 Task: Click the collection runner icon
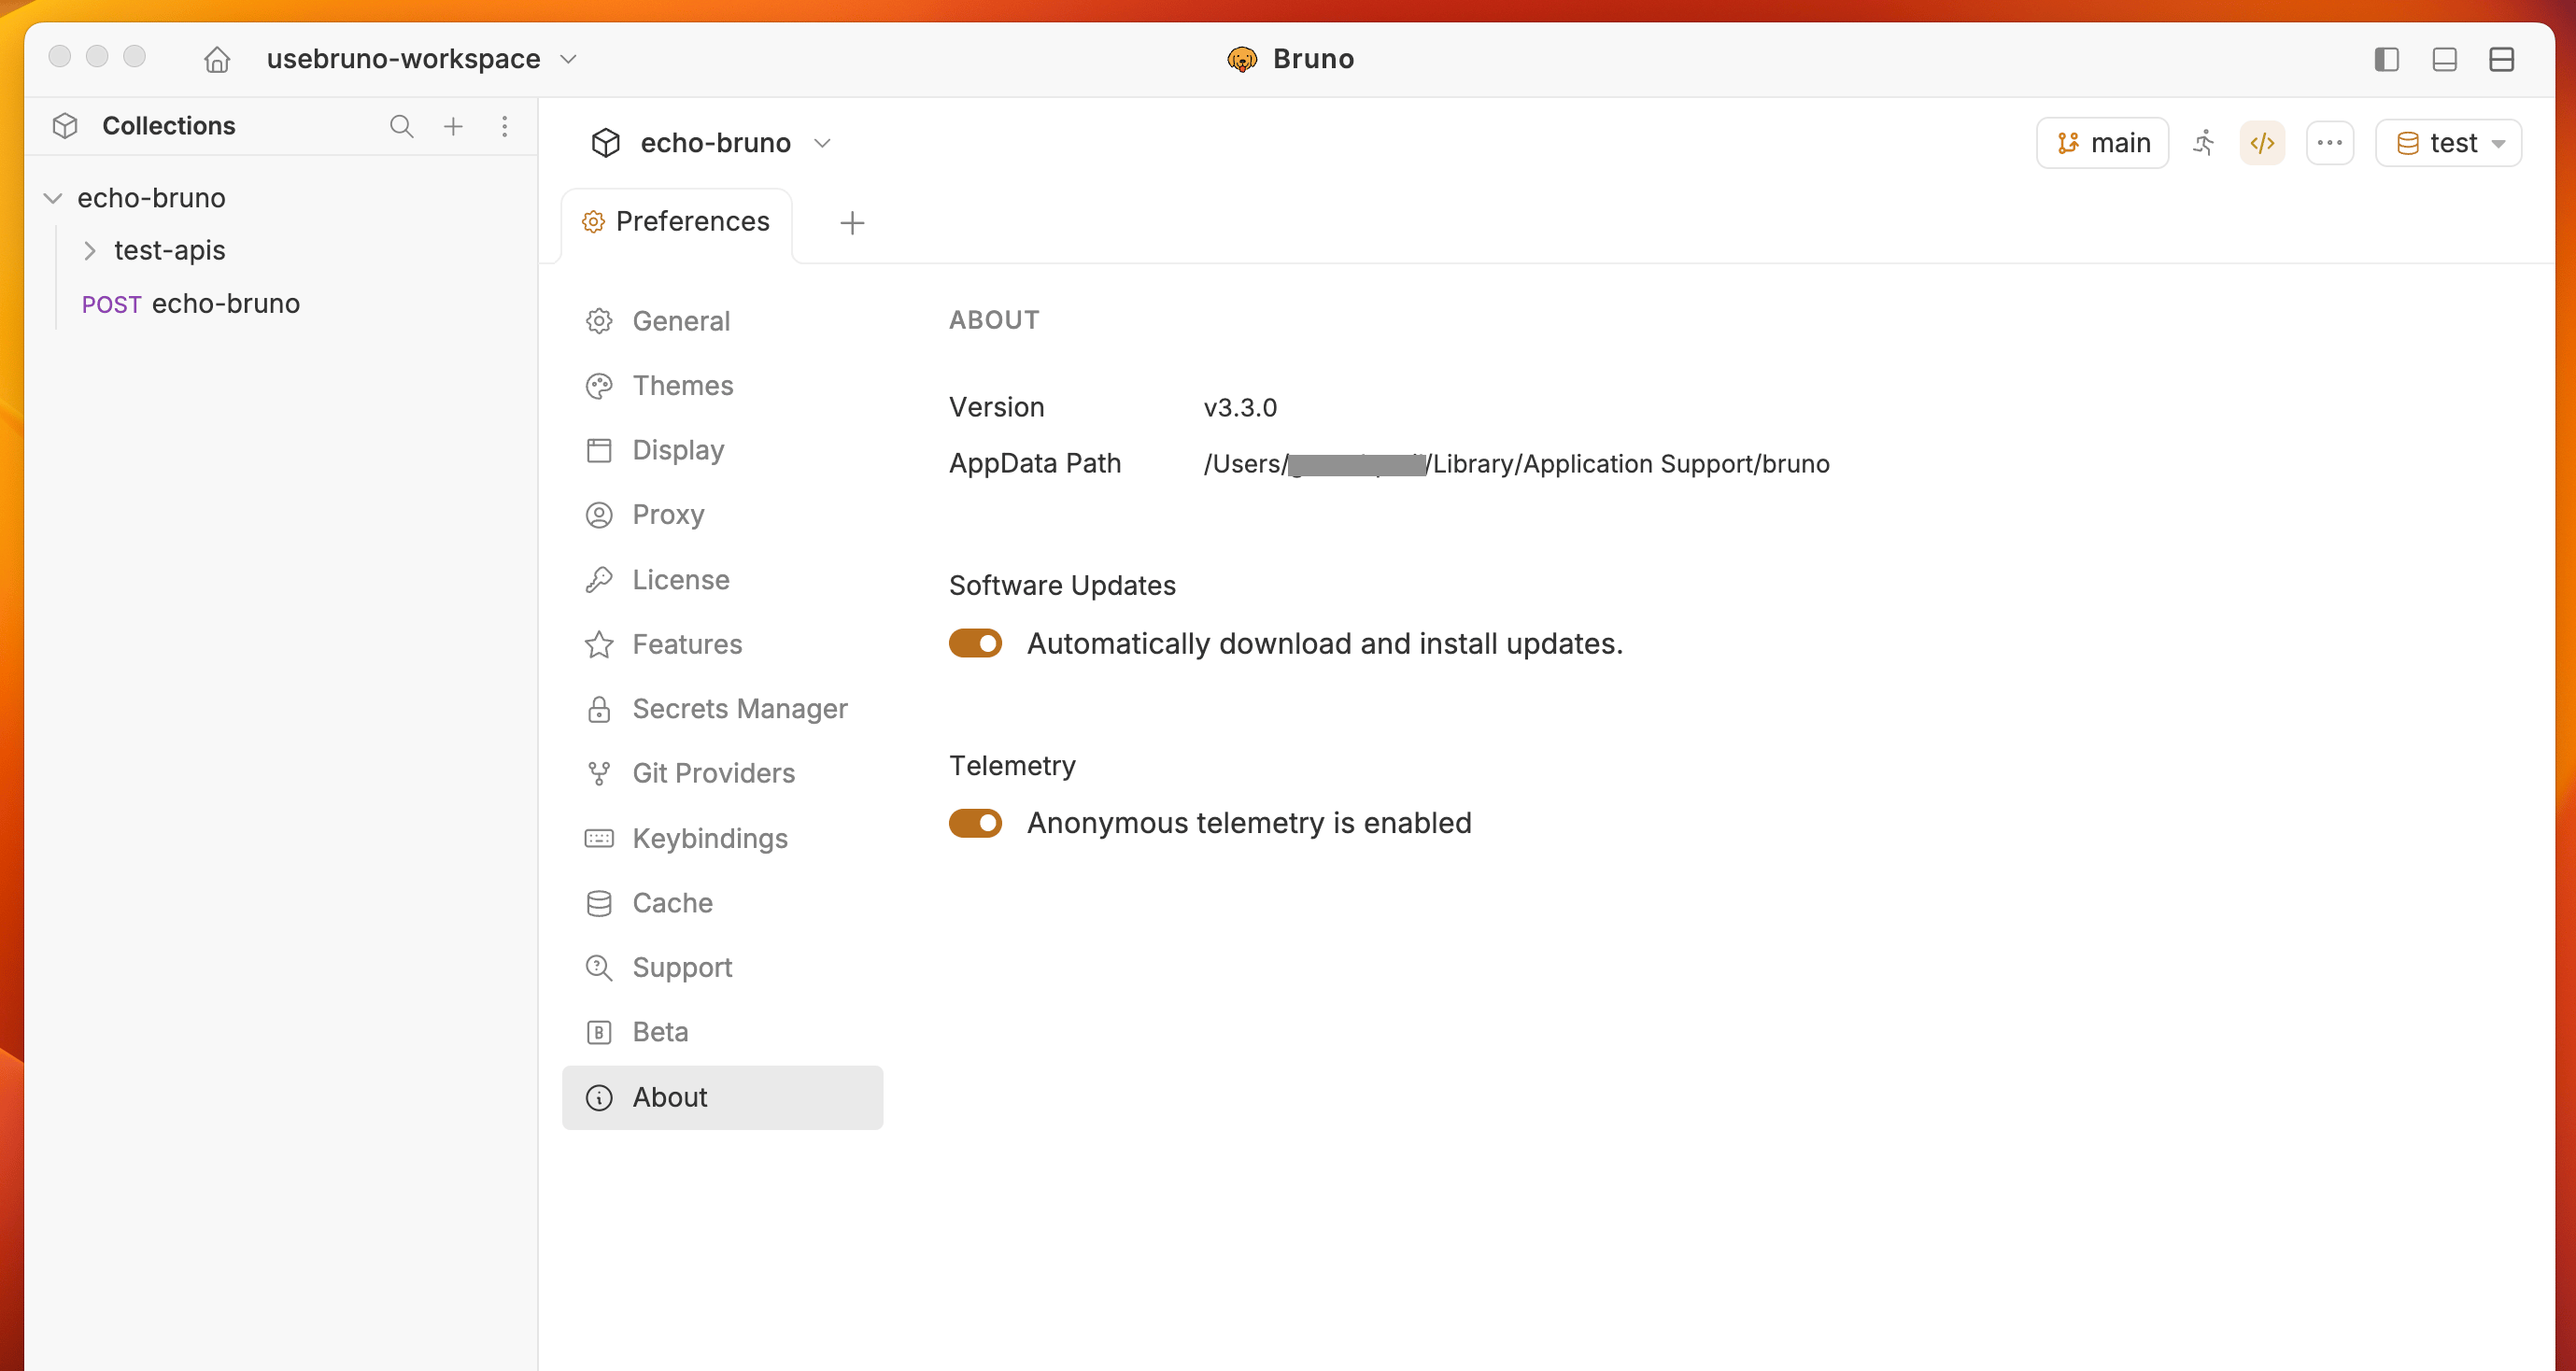click(2204, 143)
